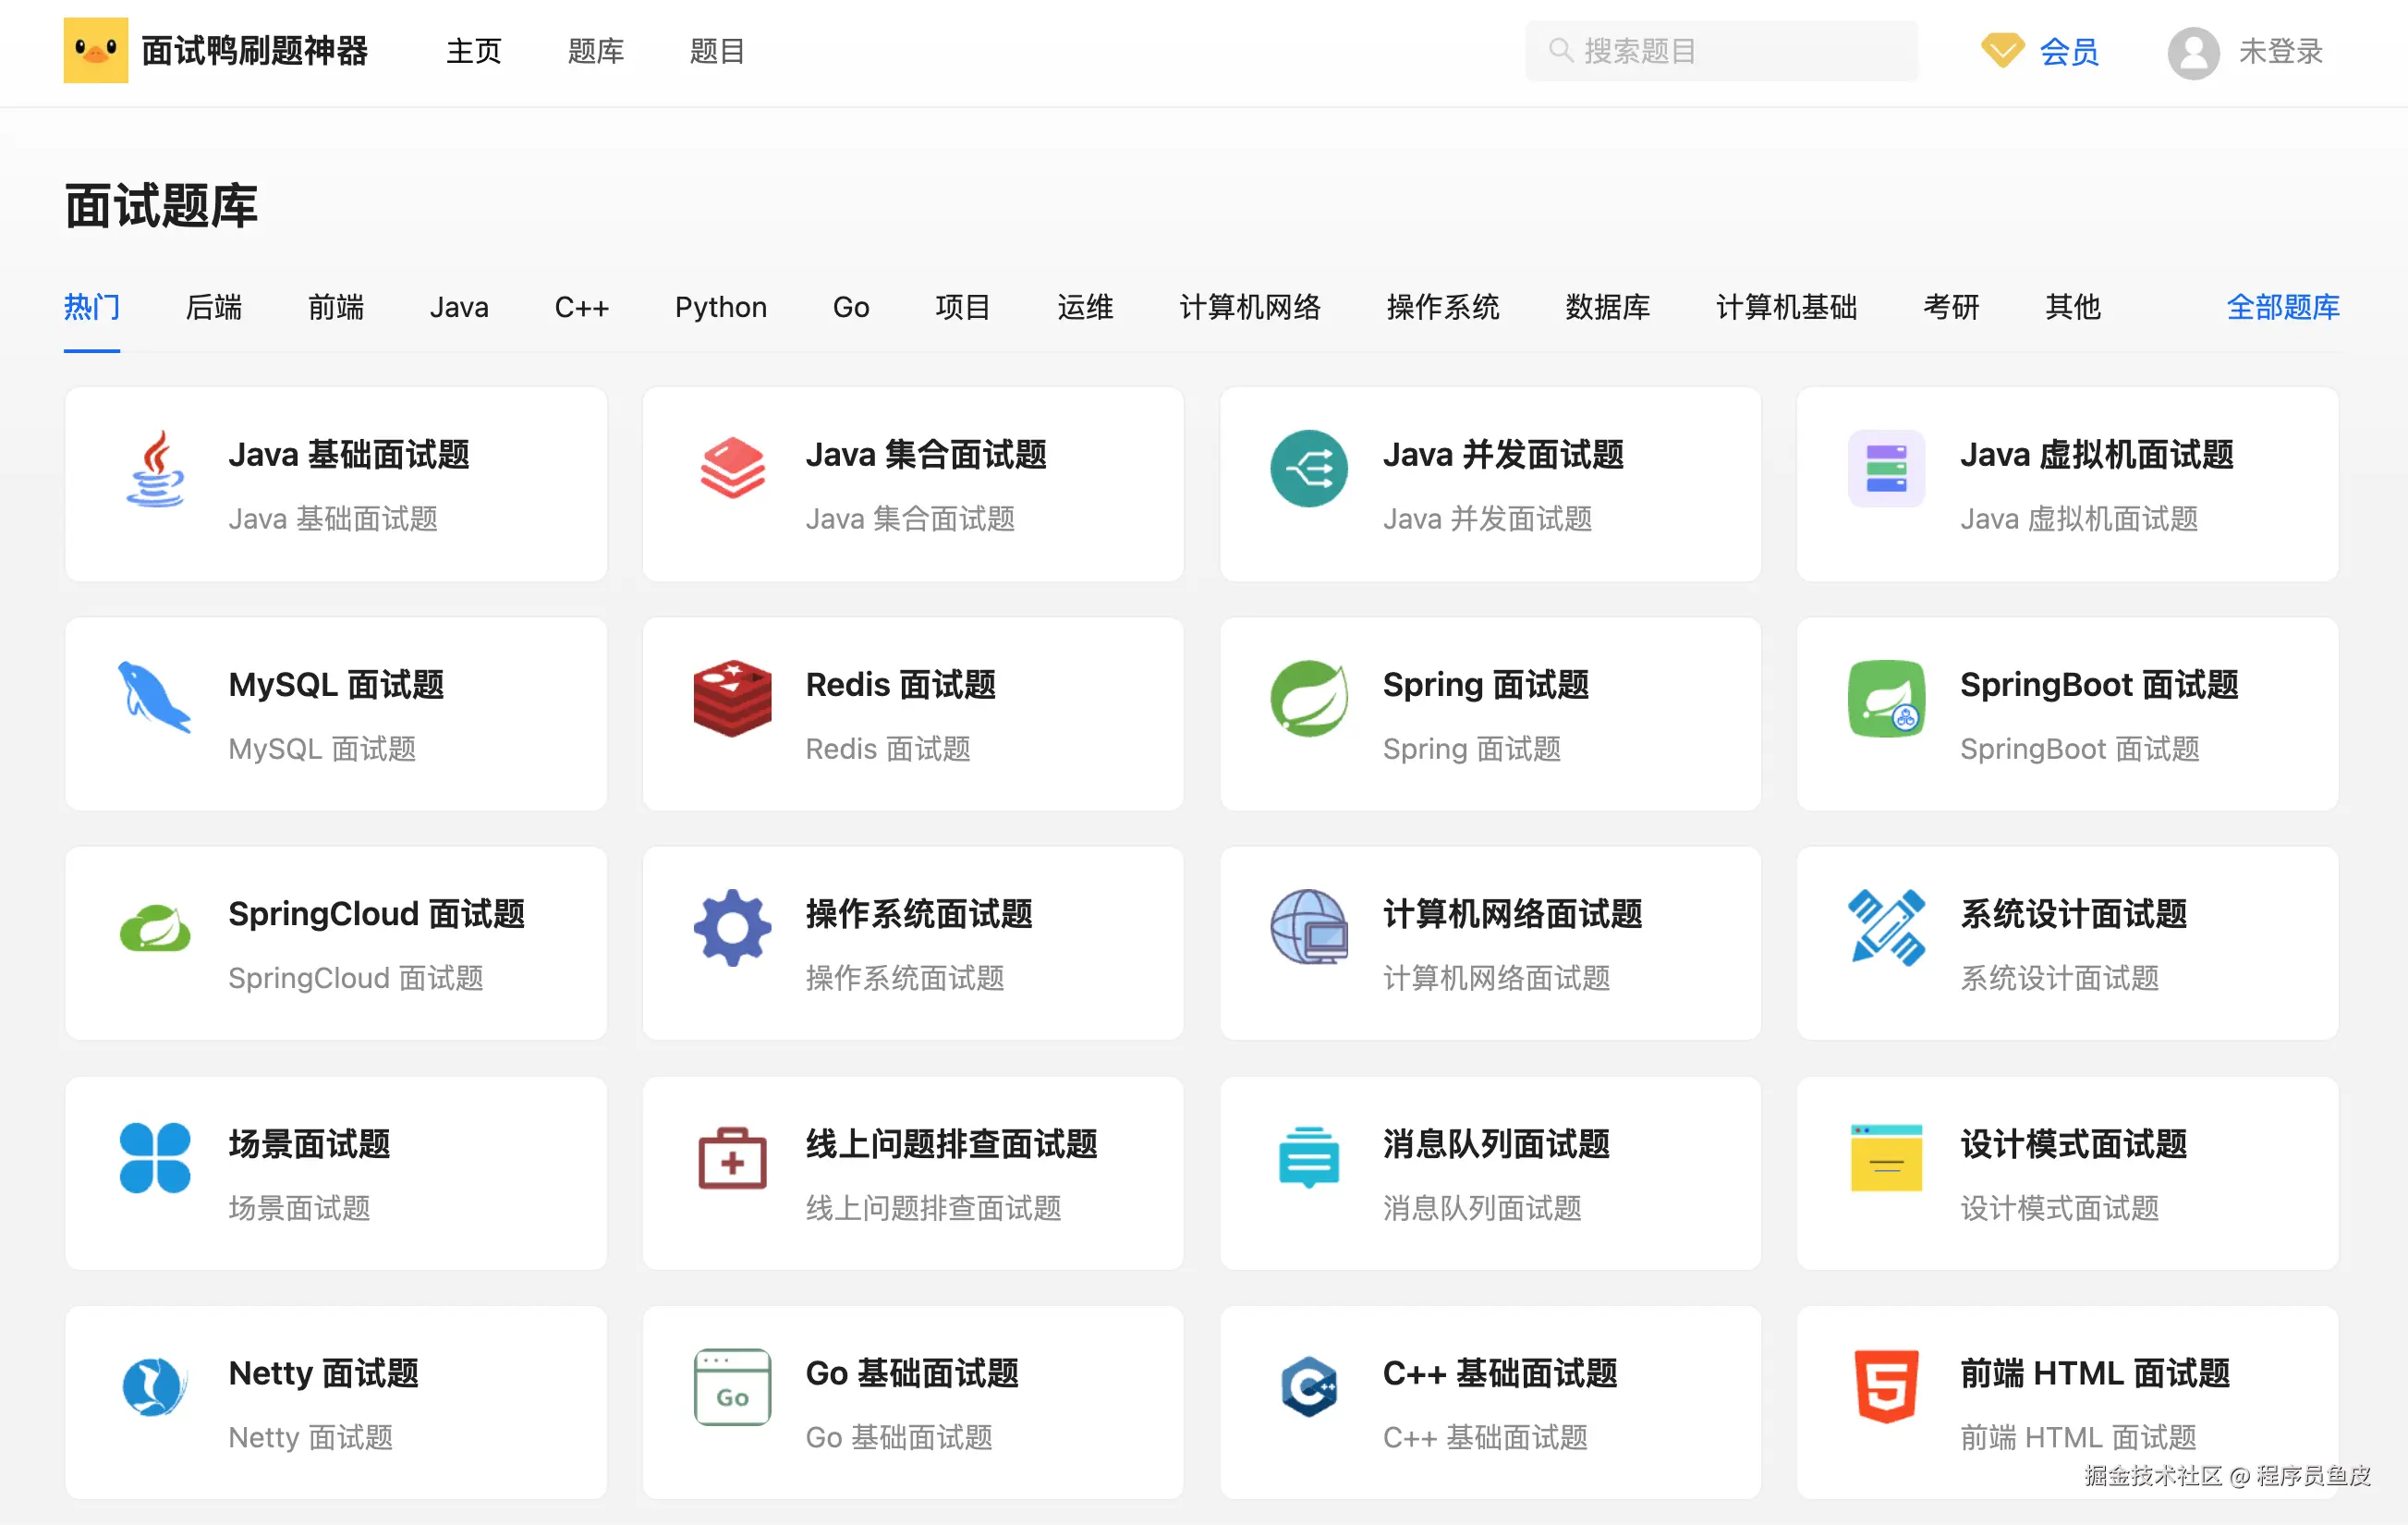Click the Java coffee cup icon
Image resolution: width=2408 pixels, height=1525 pixels.
[x=155, y=469]
